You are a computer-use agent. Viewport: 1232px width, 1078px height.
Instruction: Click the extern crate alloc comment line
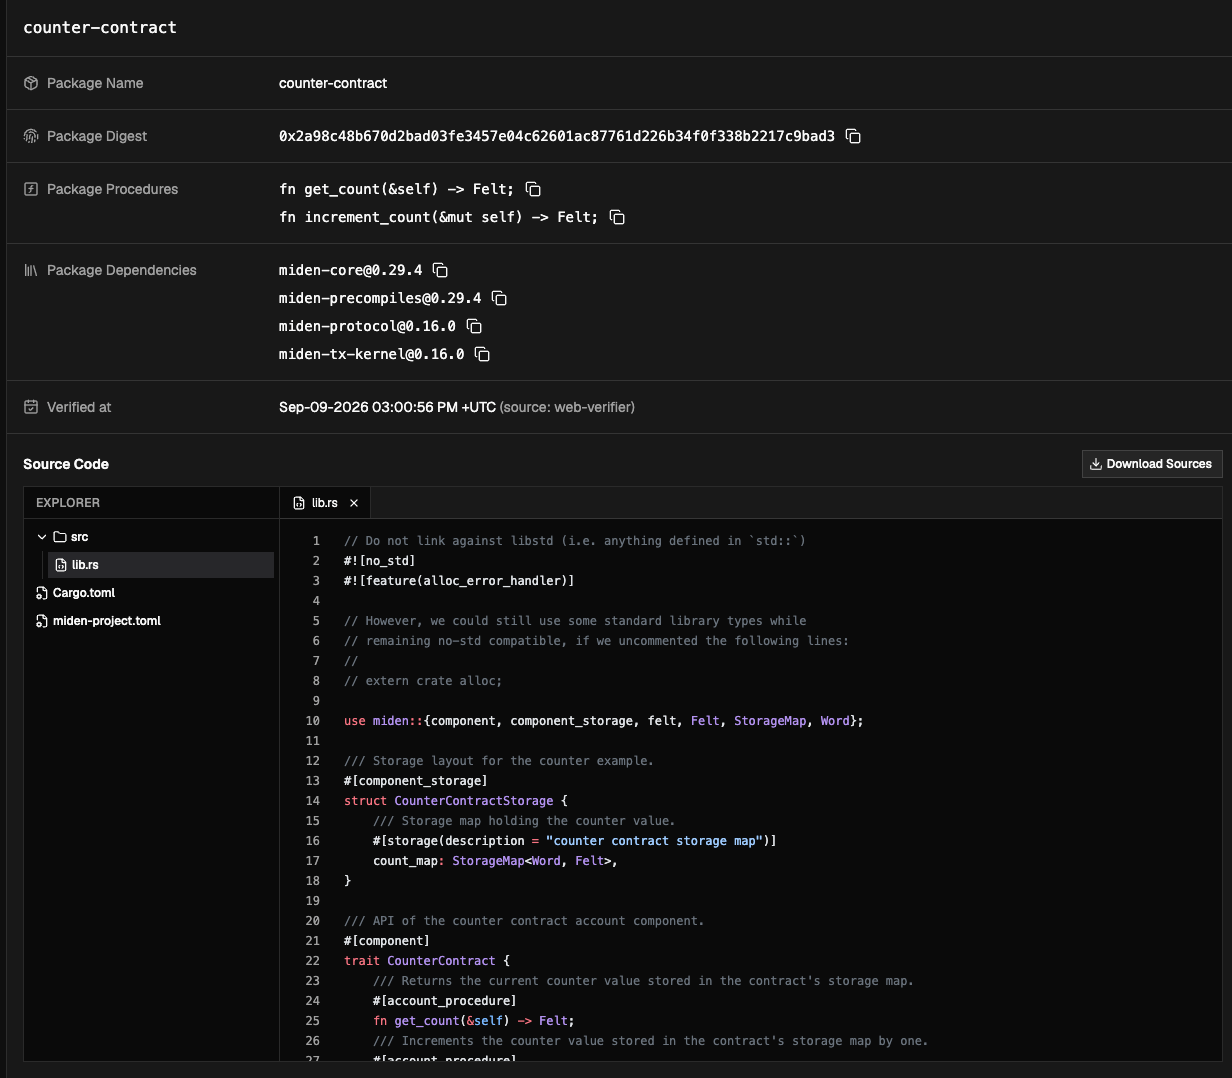[x=423, y=681]
